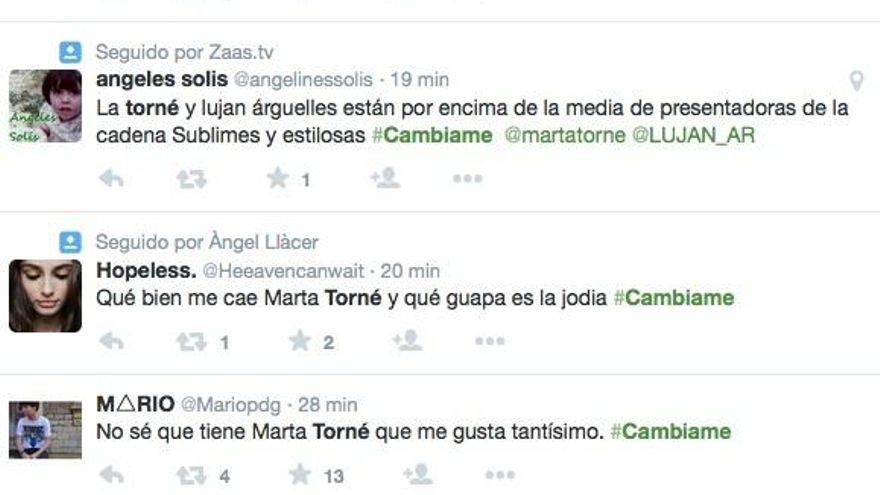Follow Hopeless. via add-user icon

coord(407,341)
